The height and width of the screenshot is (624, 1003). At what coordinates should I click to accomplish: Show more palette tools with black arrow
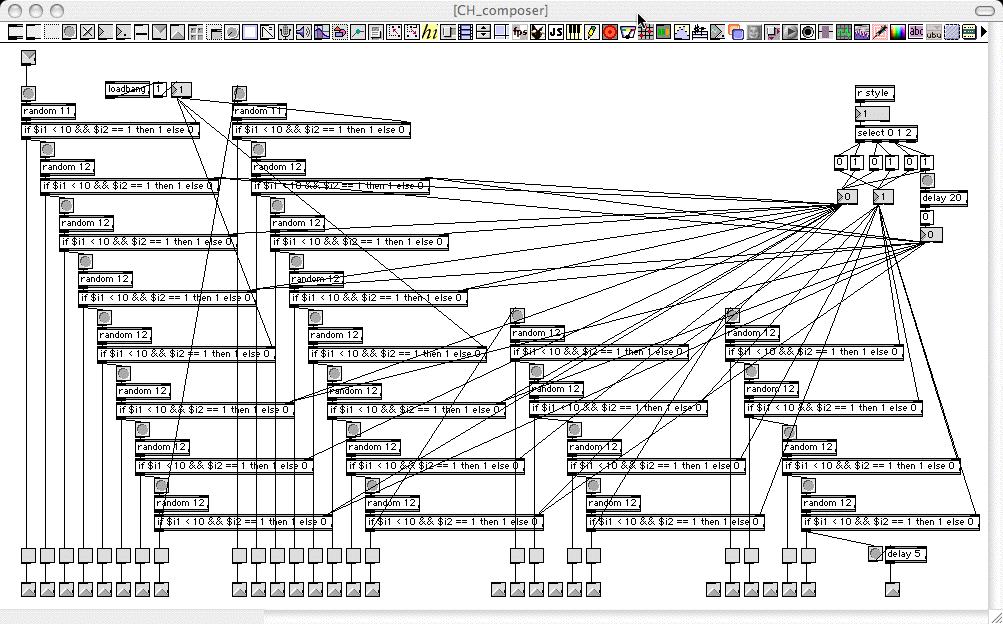coord(984,31)
